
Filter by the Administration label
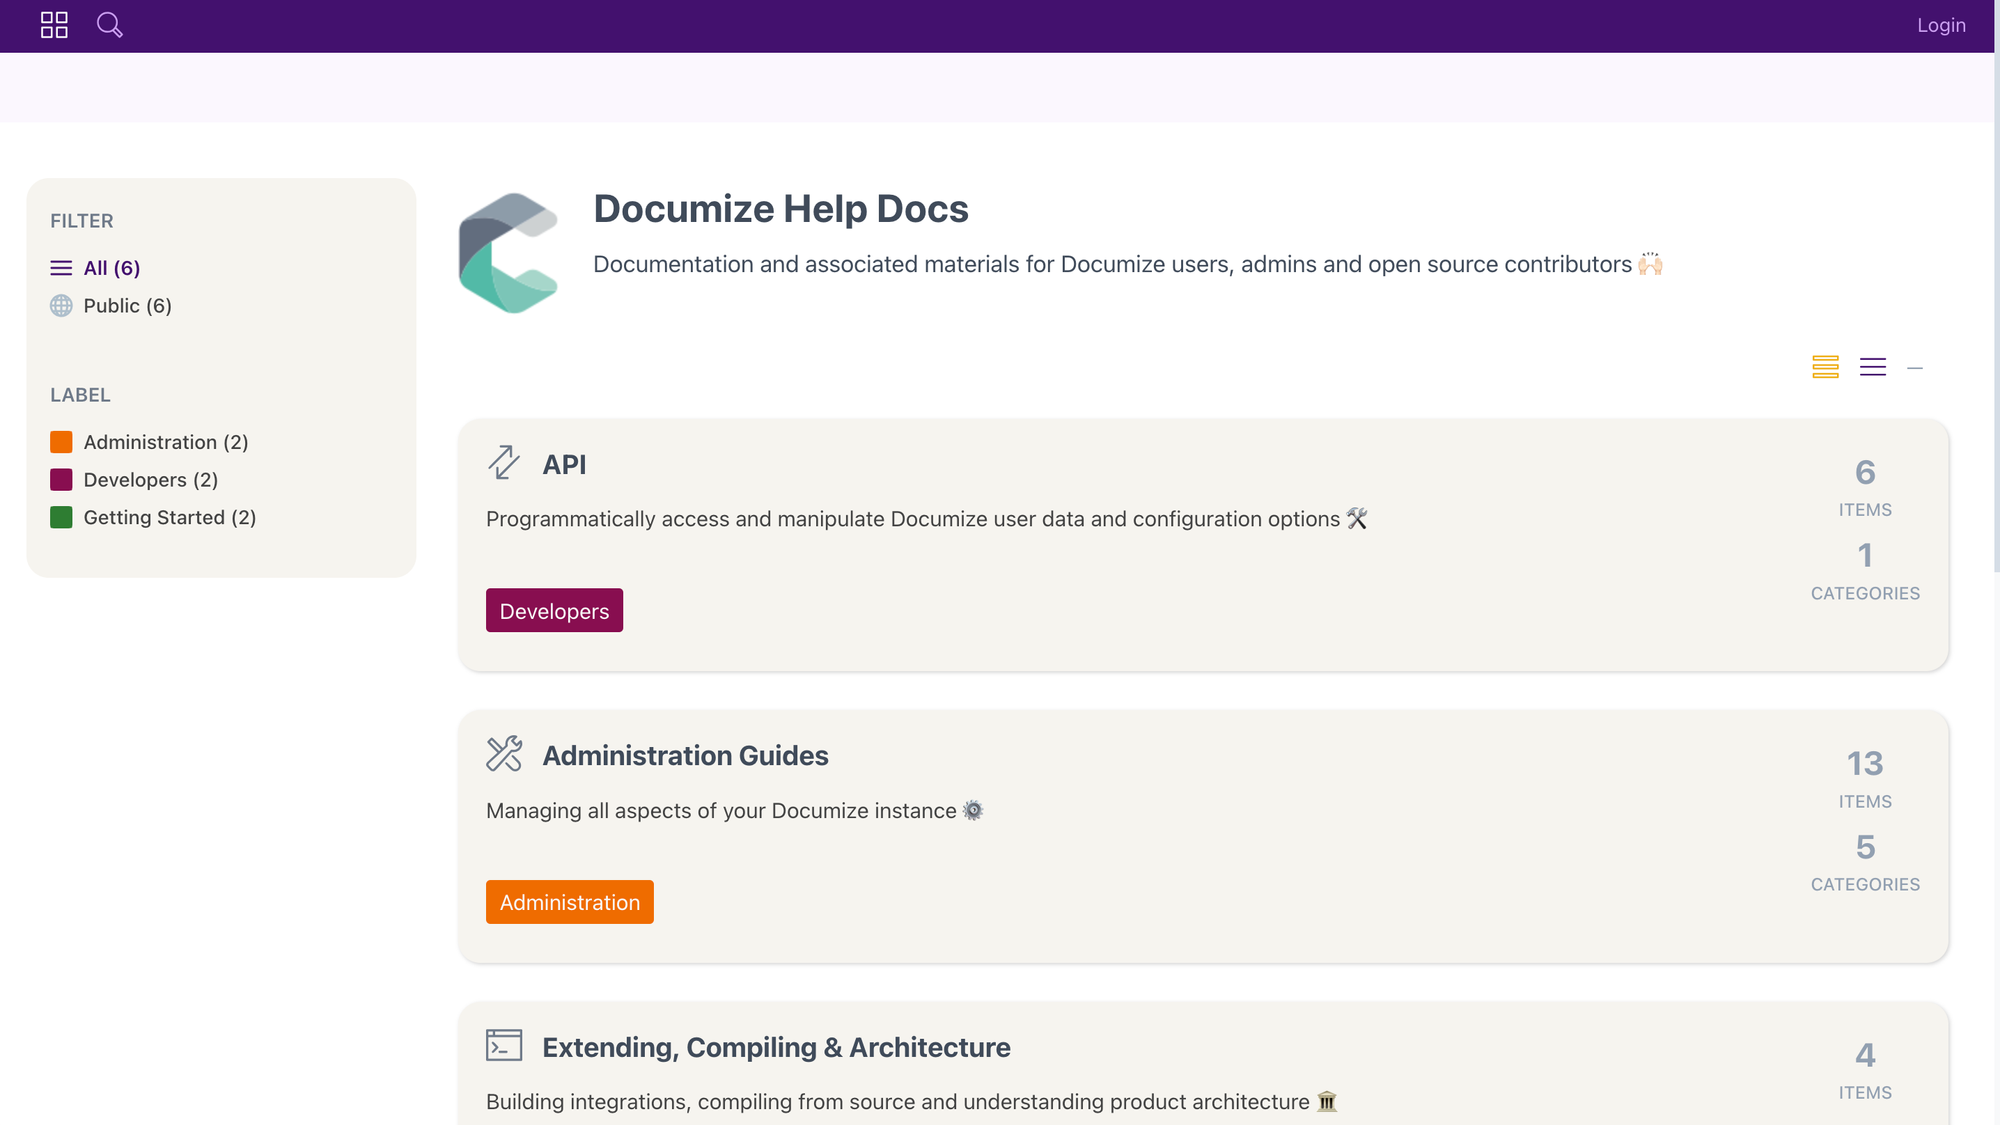point(166,442)
